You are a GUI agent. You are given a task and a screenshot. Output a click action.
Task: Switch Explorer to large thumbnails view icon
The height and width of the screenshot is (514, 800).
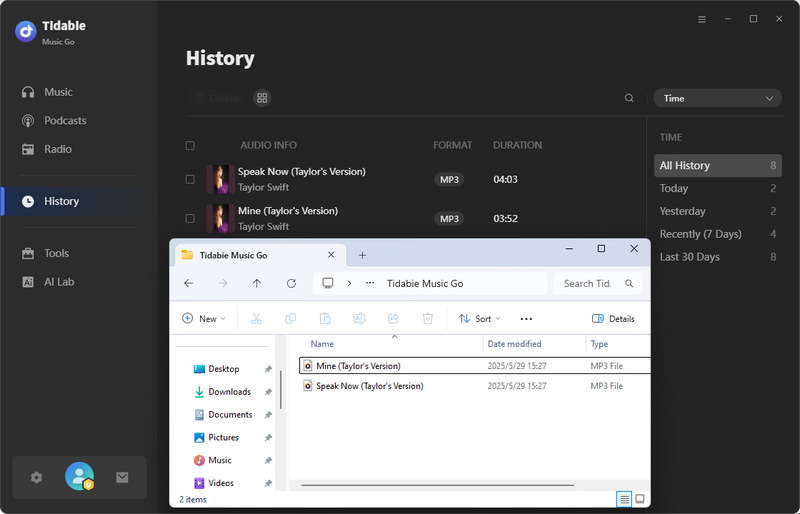click(640, 499)
